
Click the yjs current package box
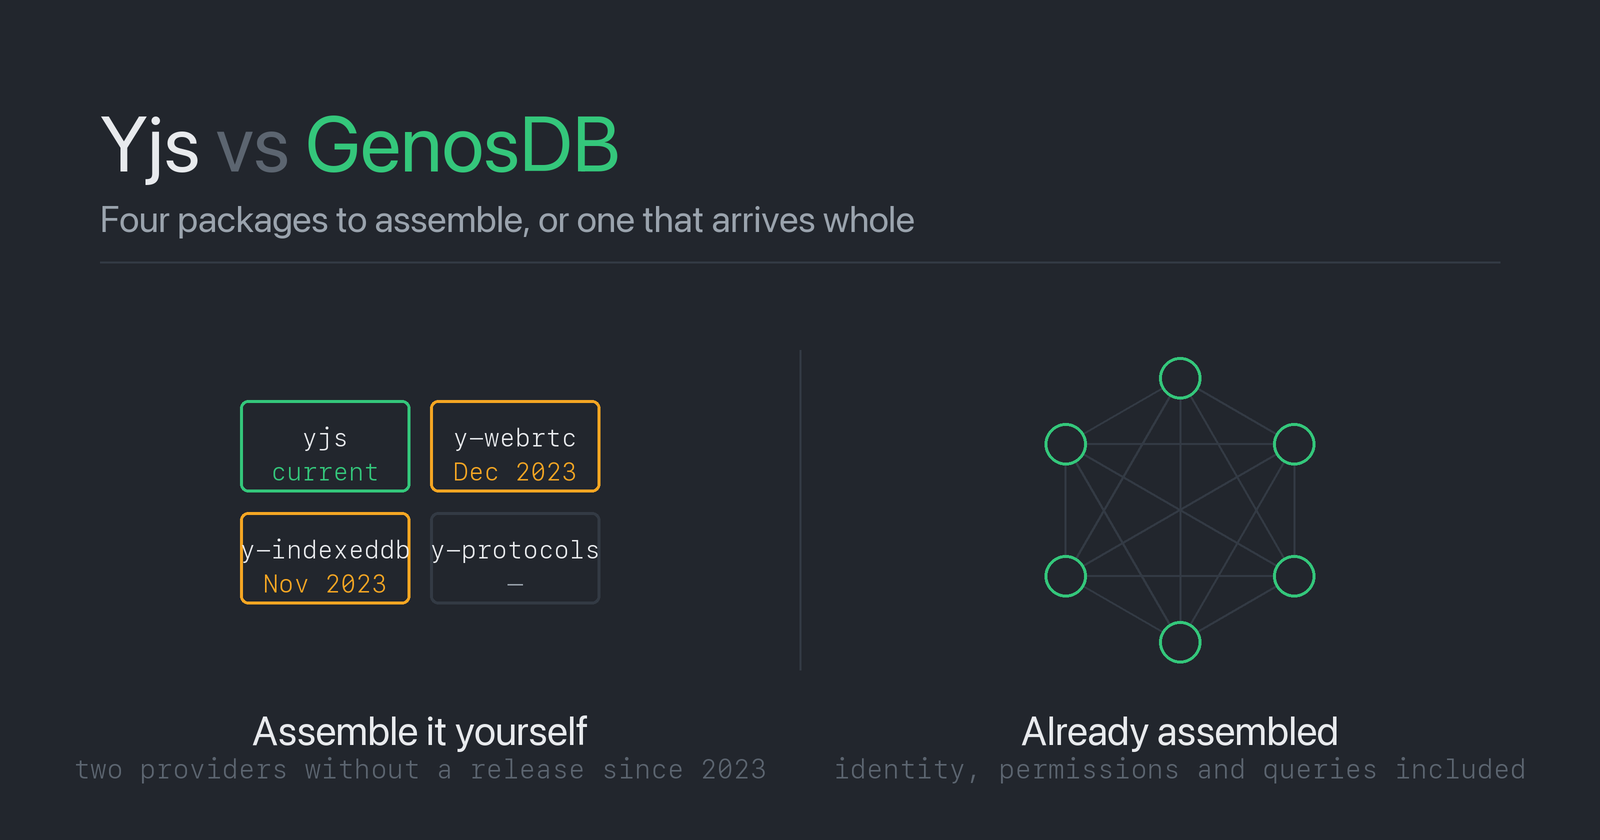click(x=325, y=446)
